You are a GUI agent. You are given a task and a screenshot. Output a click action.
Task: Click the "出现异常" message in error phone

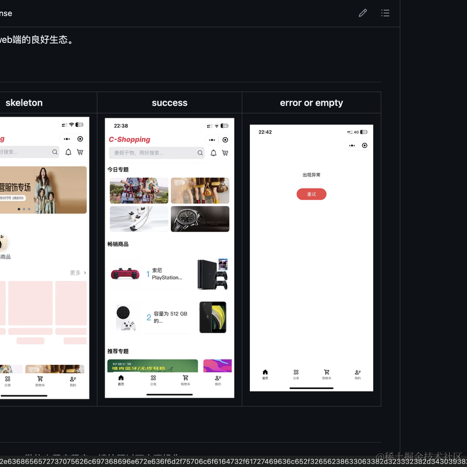311,175
